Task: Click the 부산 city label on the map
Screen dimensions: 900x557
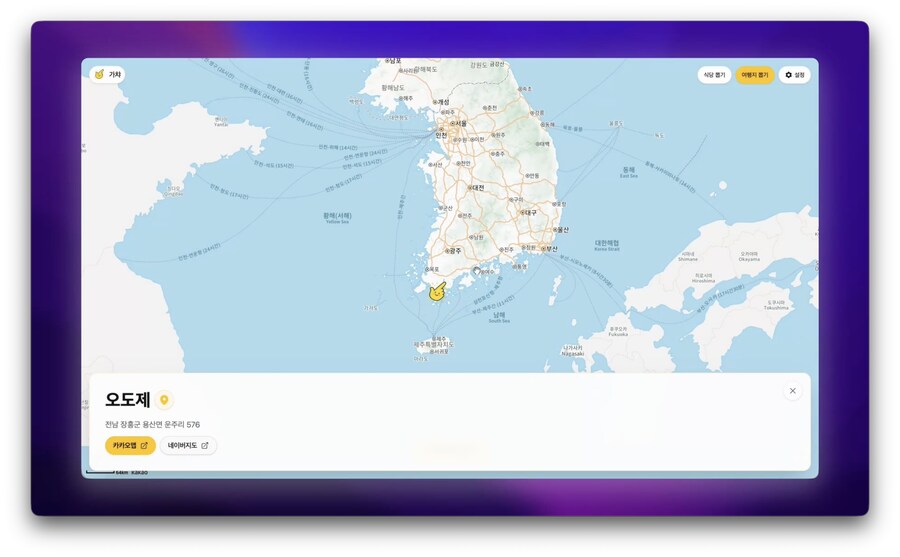Action: tap(549, 249)
